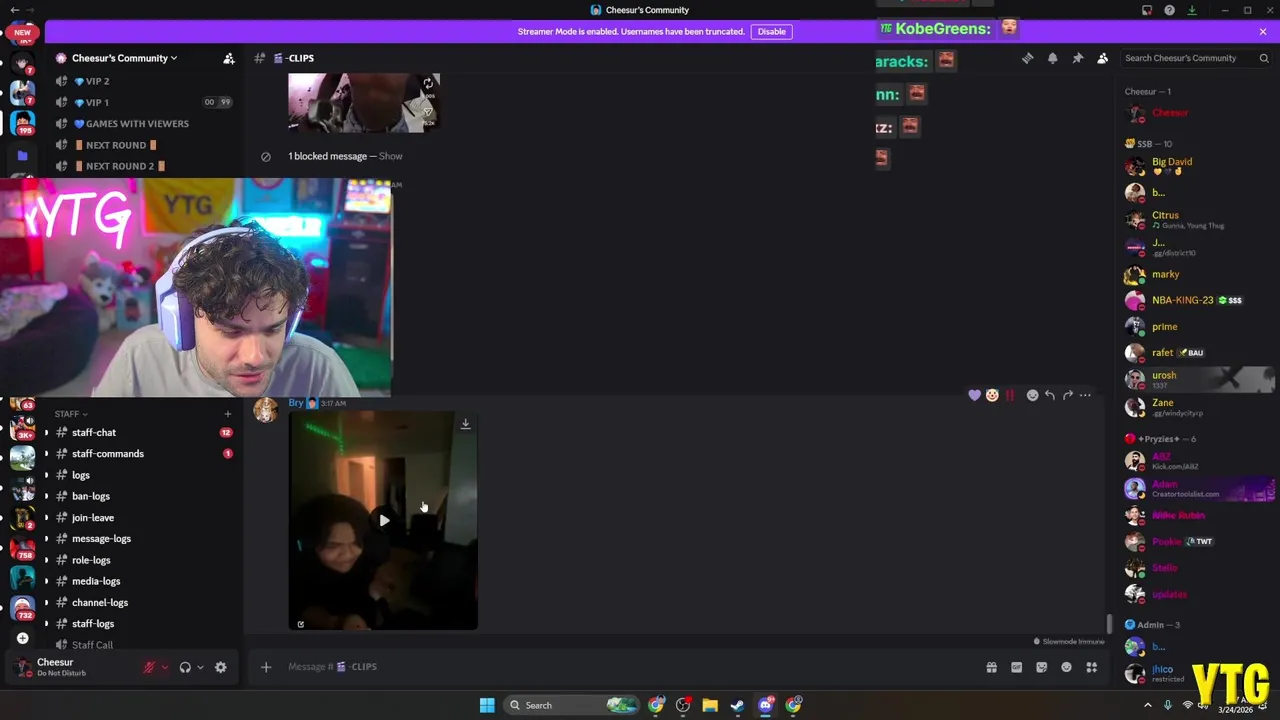The height and width of the screenshot is (720, 1280).
Task: Create channel plus in STAFF category
Action: (228, 414)
